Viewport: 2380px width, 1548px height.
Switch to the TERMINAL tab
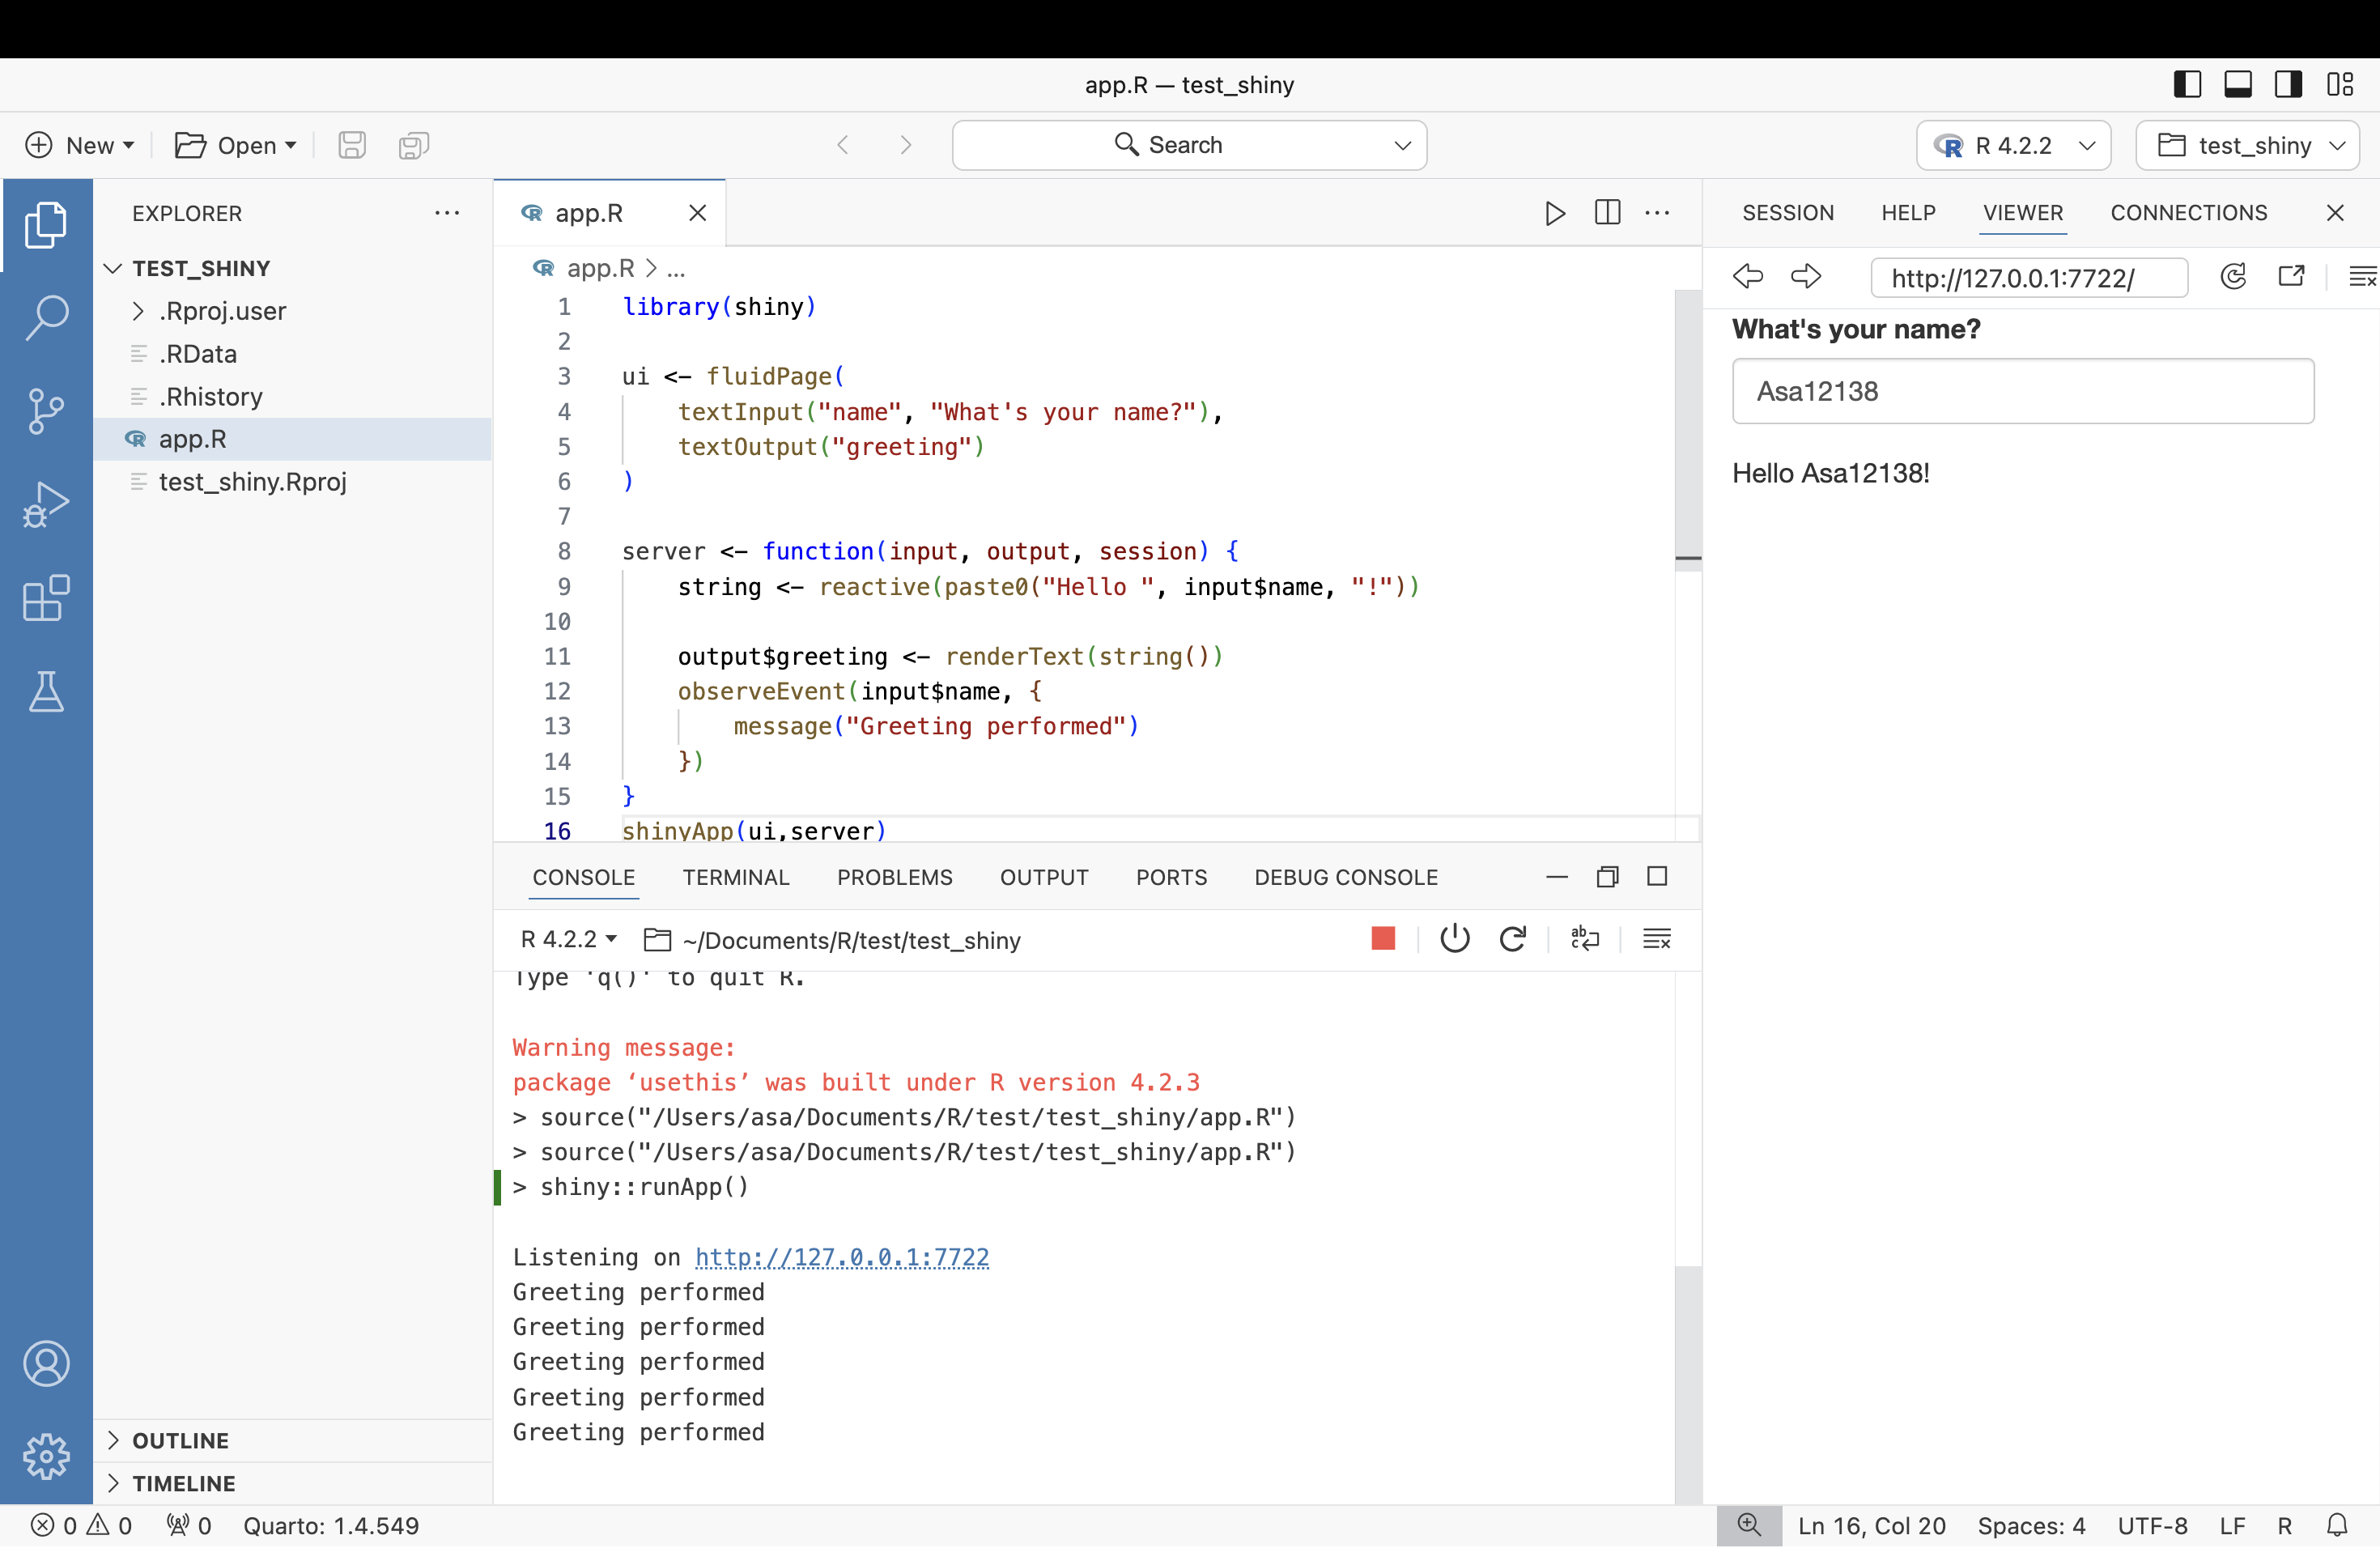click(736, 877)
